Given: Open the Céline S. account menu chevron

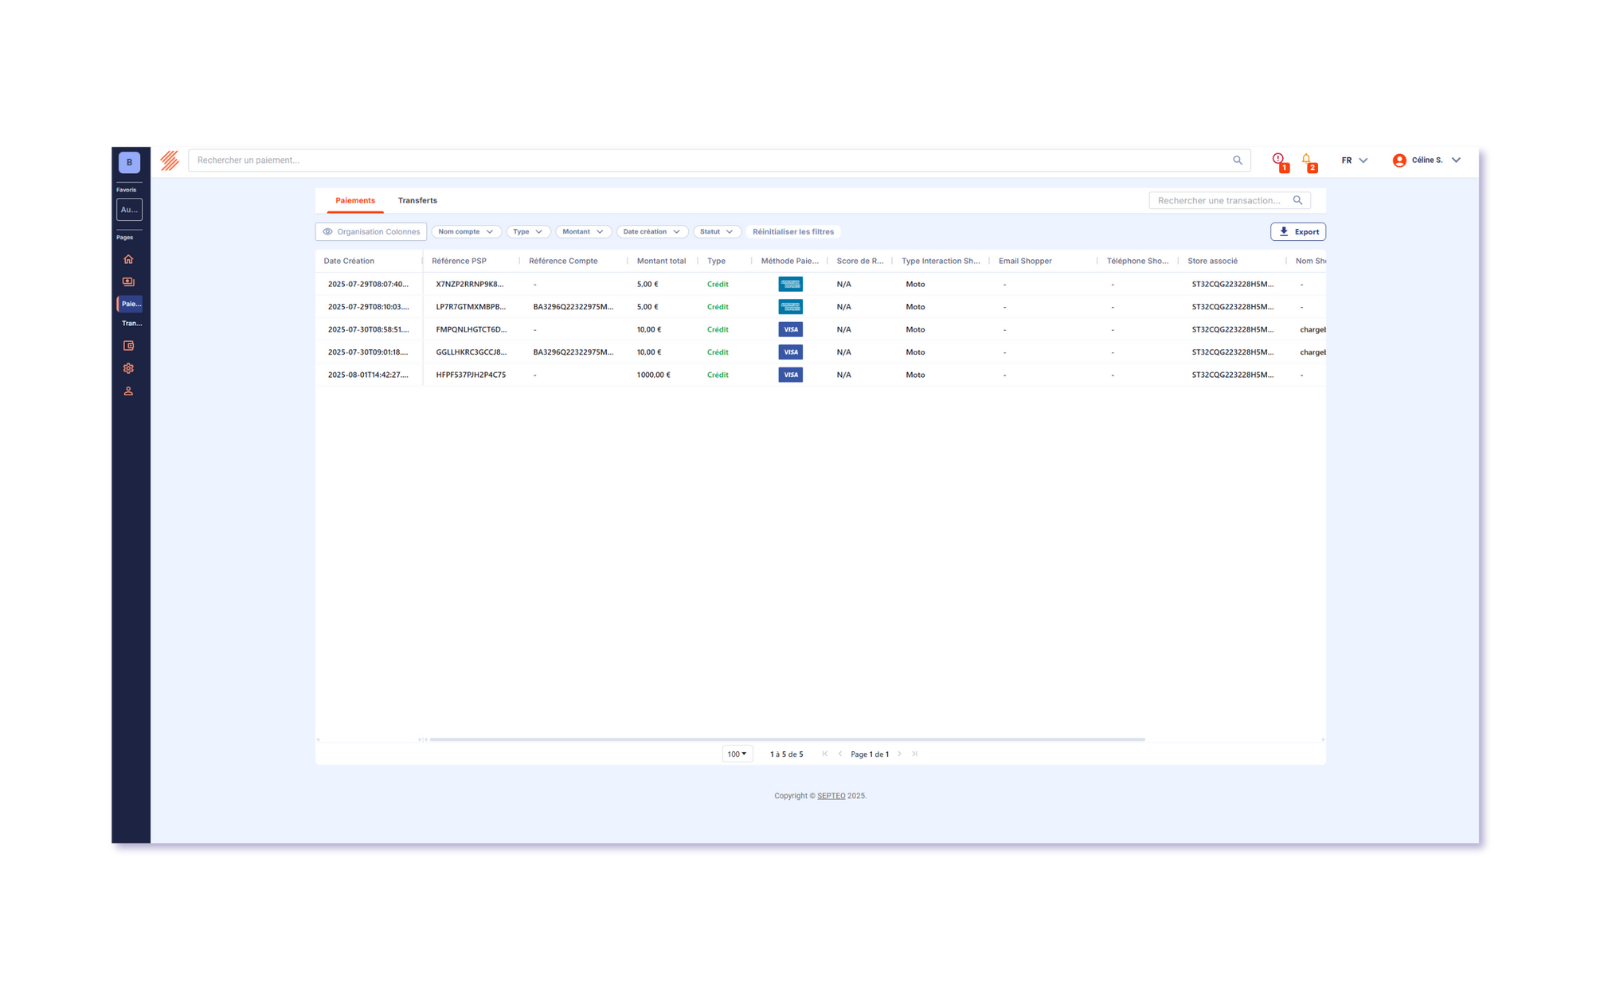Looking at the screenshot, I should pos(1456,160).
